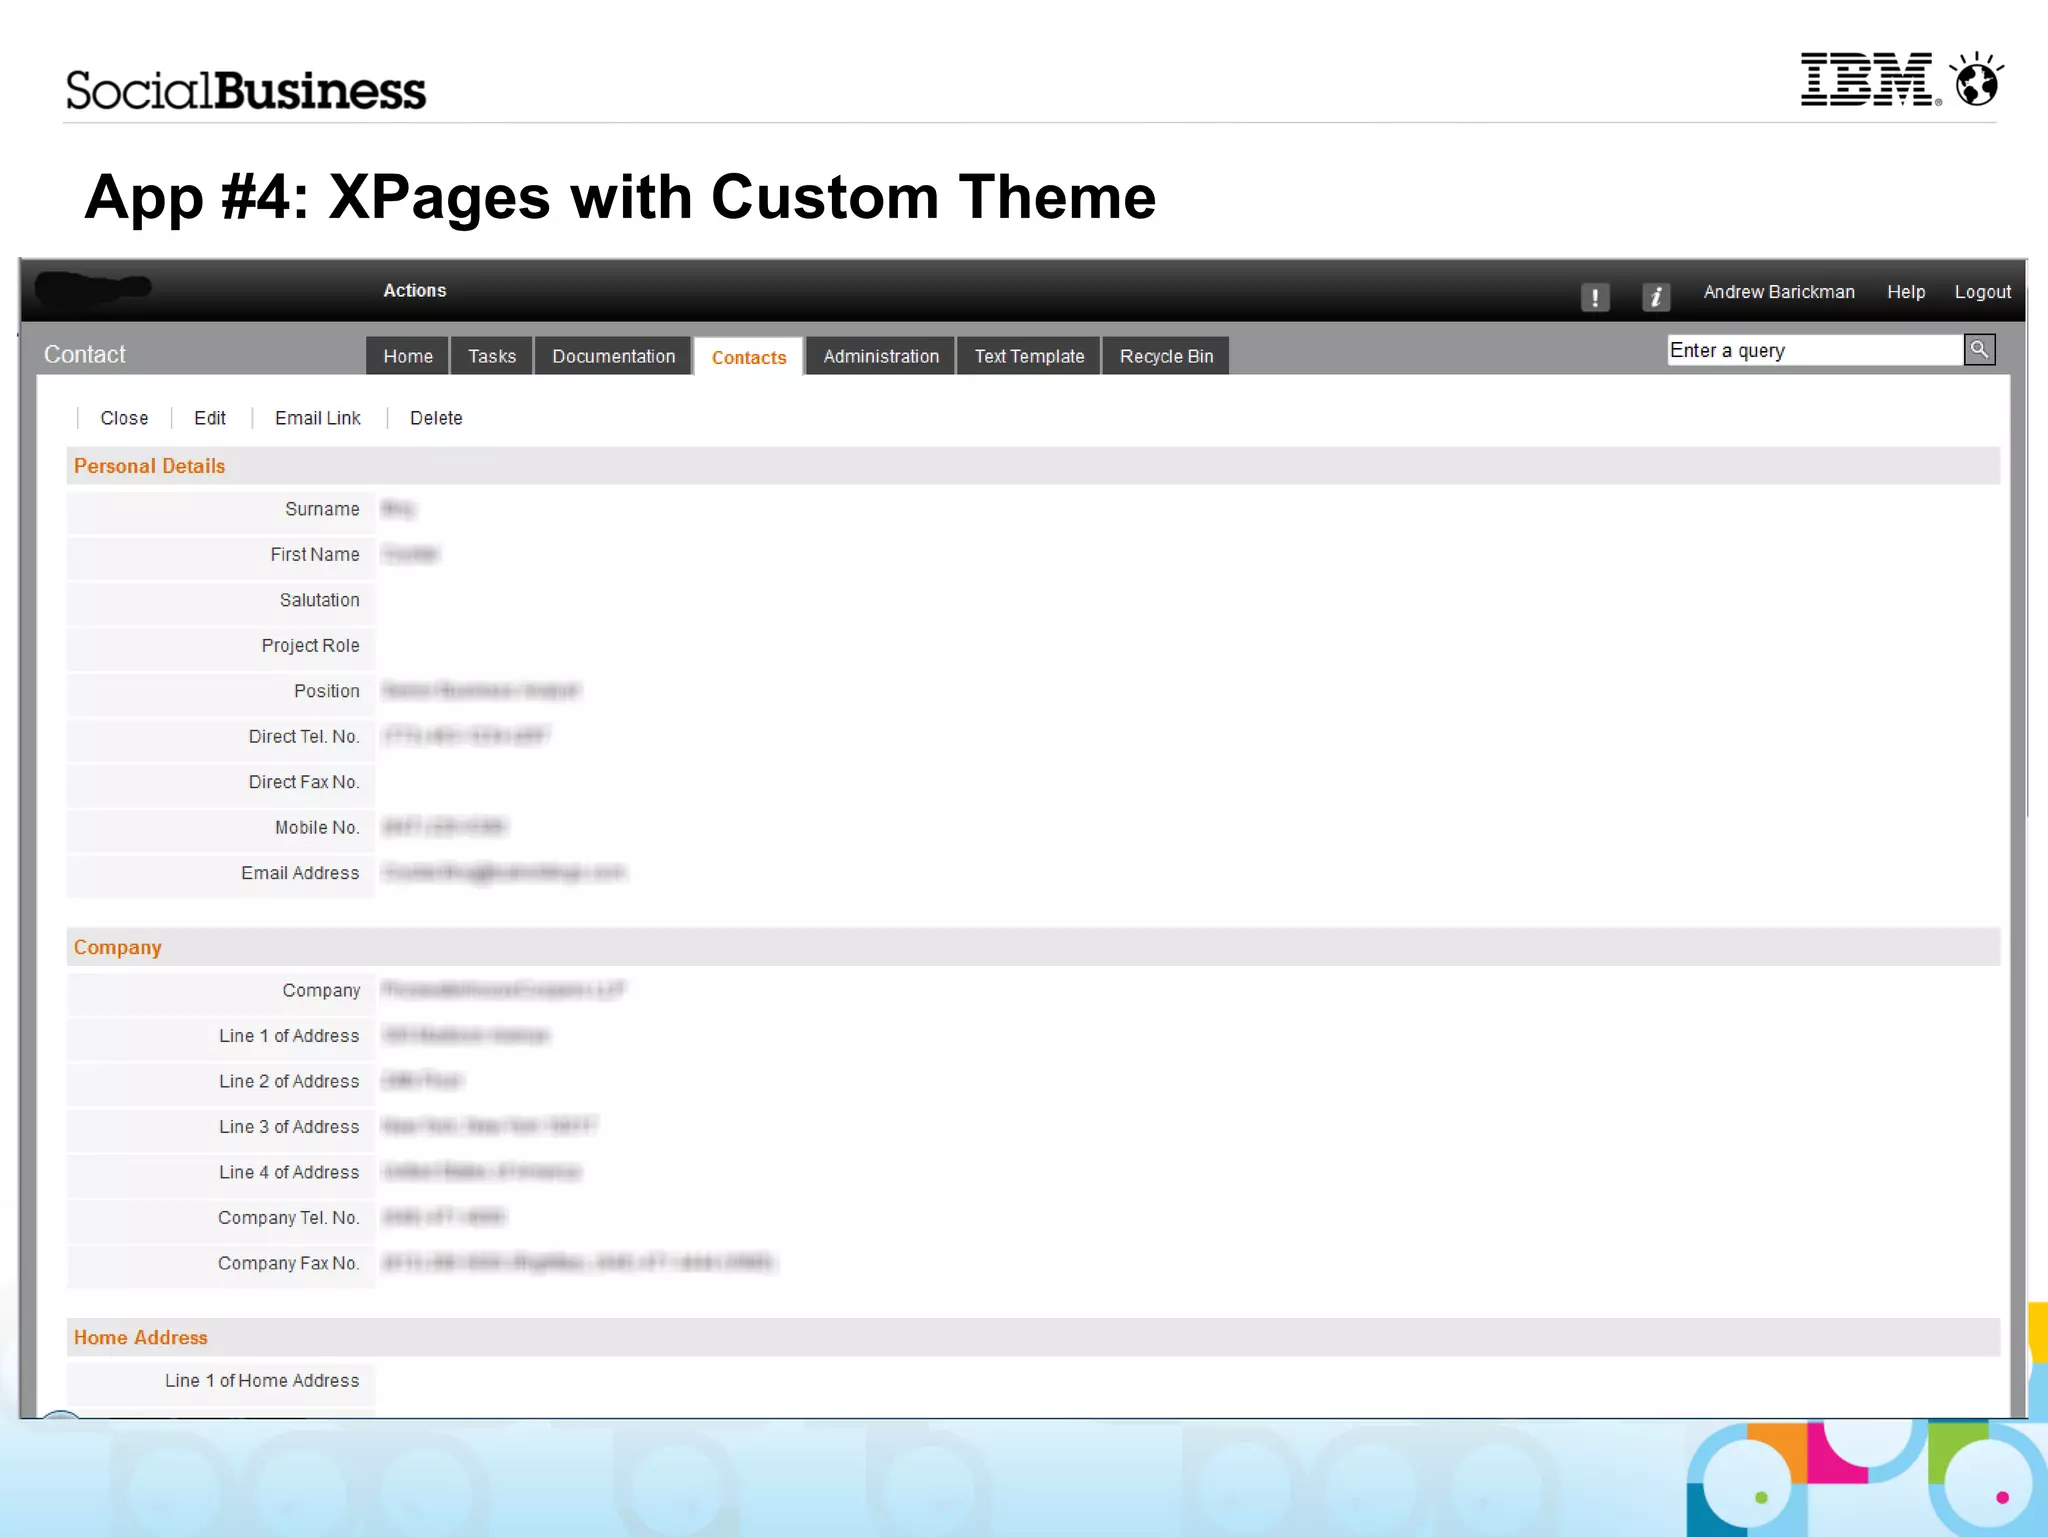The width and height of the screenshot is (2048, 1537).
Task: Click the Delete action link
Action: click(x=436, y=418)
